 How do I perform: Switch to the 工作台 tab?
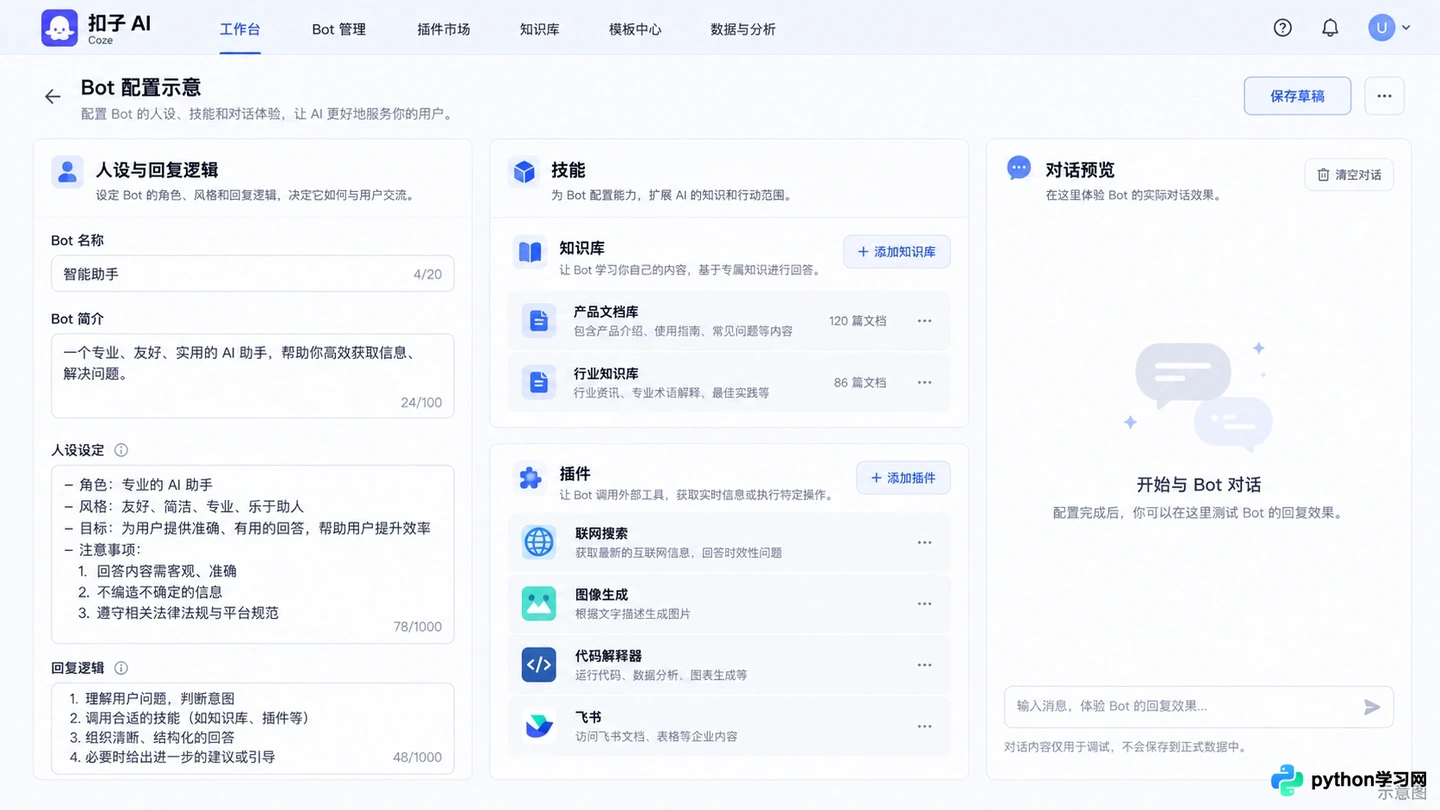click(240, 29)
